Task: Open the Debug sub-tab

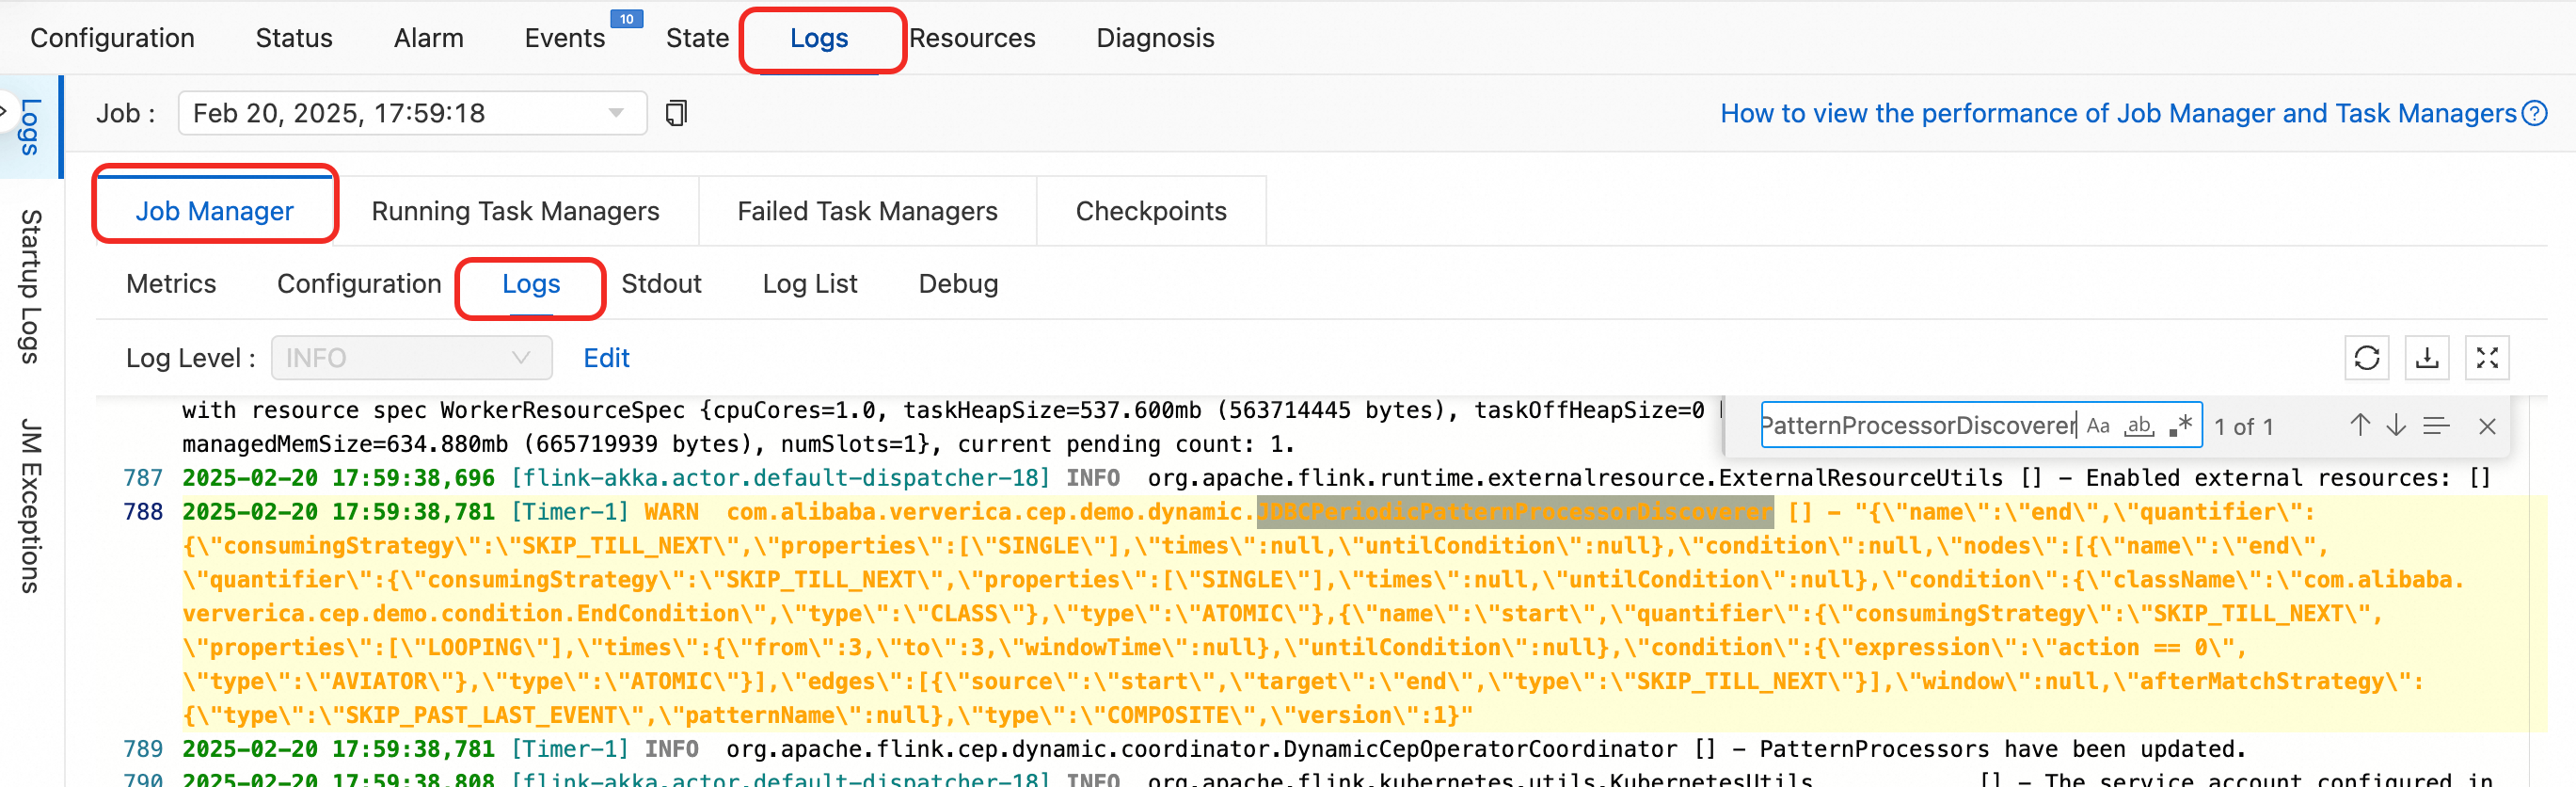Action: coord(958,284)
